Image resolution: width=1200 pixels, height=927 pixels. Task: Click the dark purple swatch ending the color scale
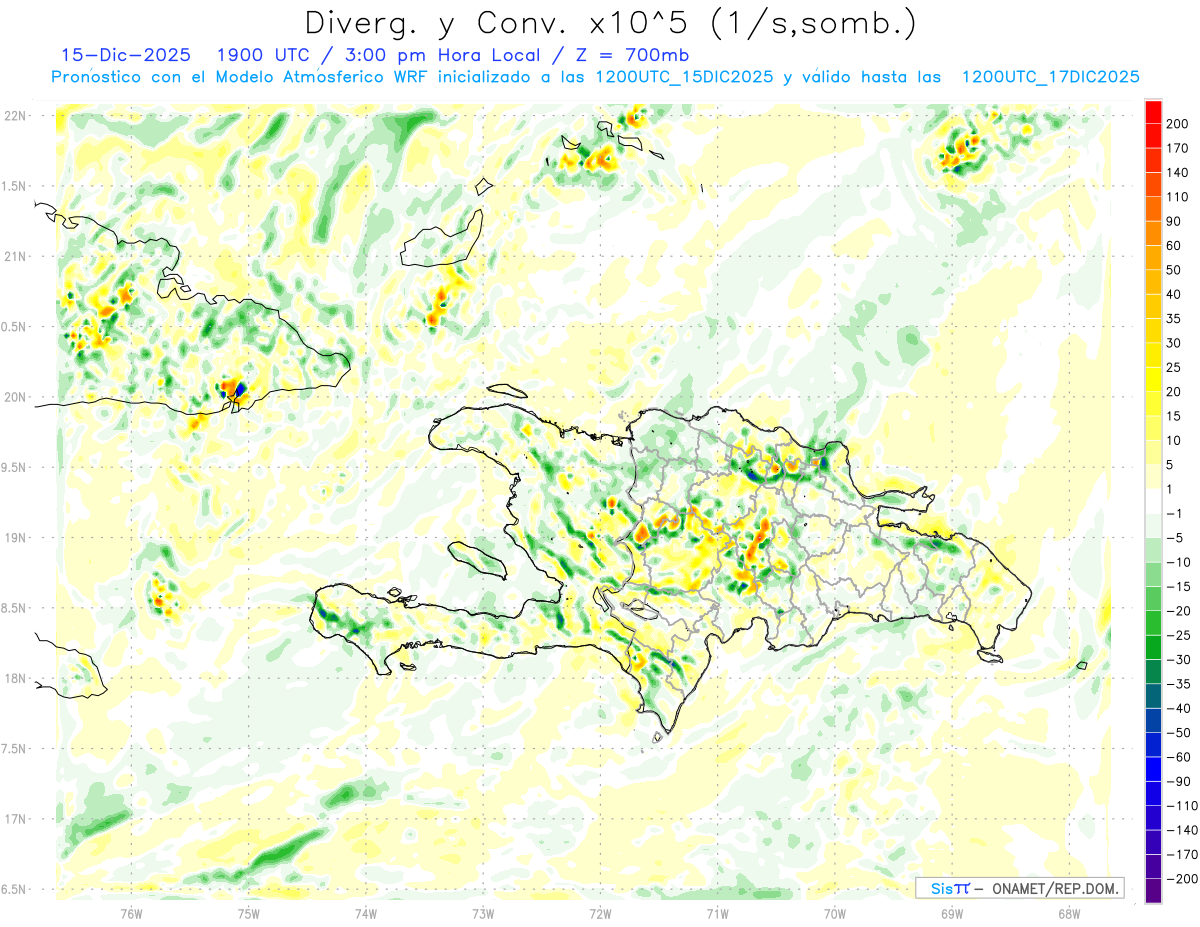[x=1153, y=891]
